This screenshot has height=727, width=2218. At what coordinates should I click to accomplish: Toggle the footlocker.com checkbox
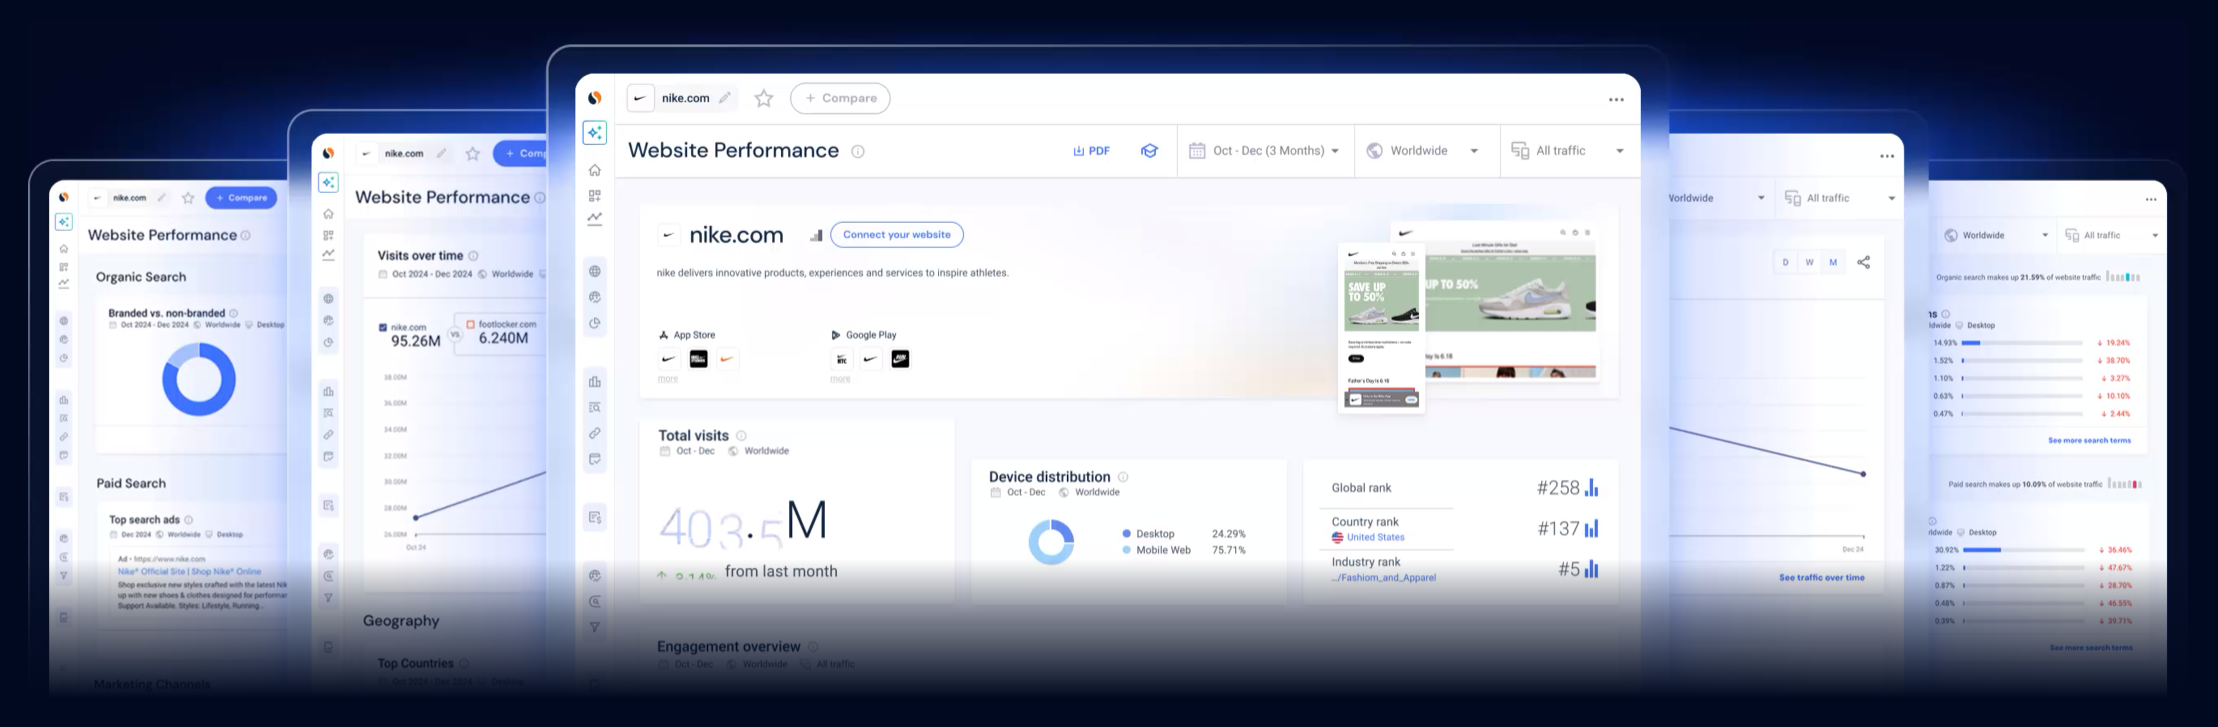pos(471,324)
